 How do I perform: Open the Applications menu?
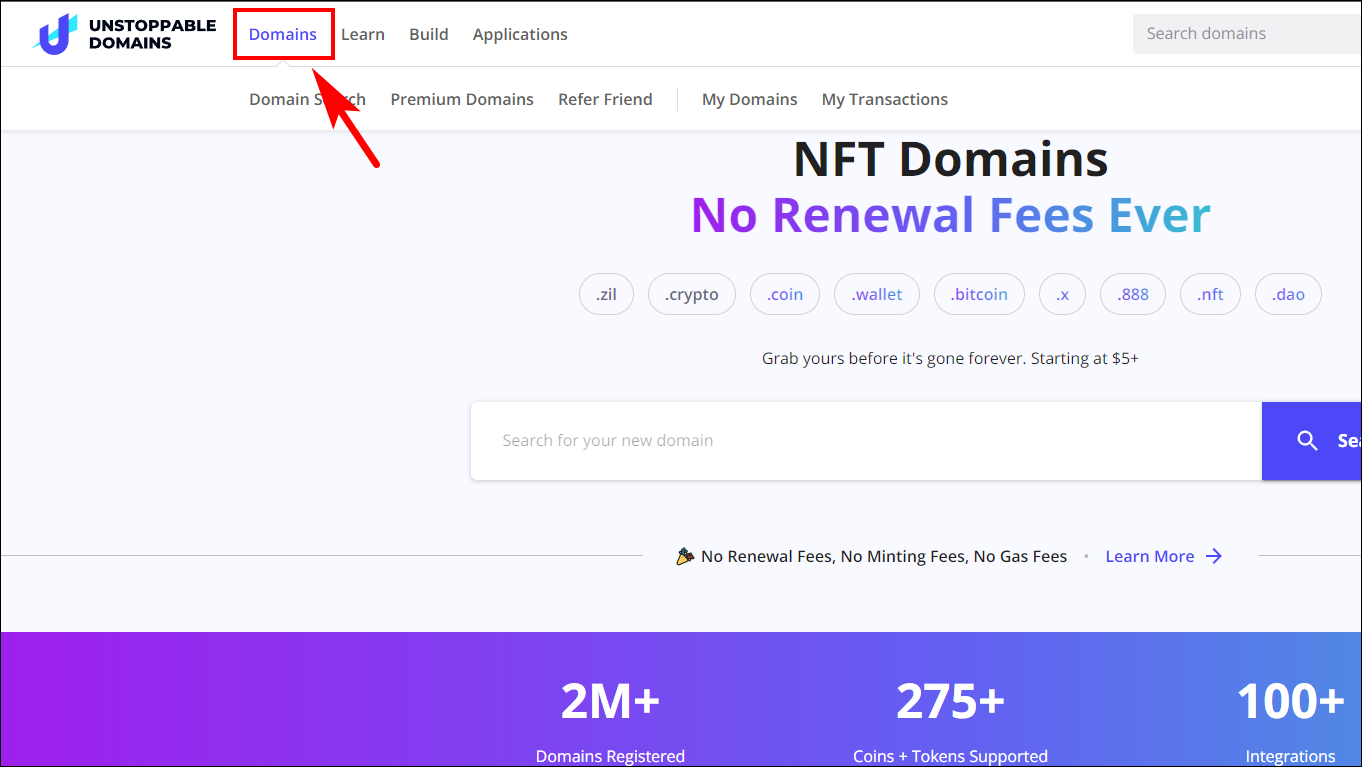[520, 34]
